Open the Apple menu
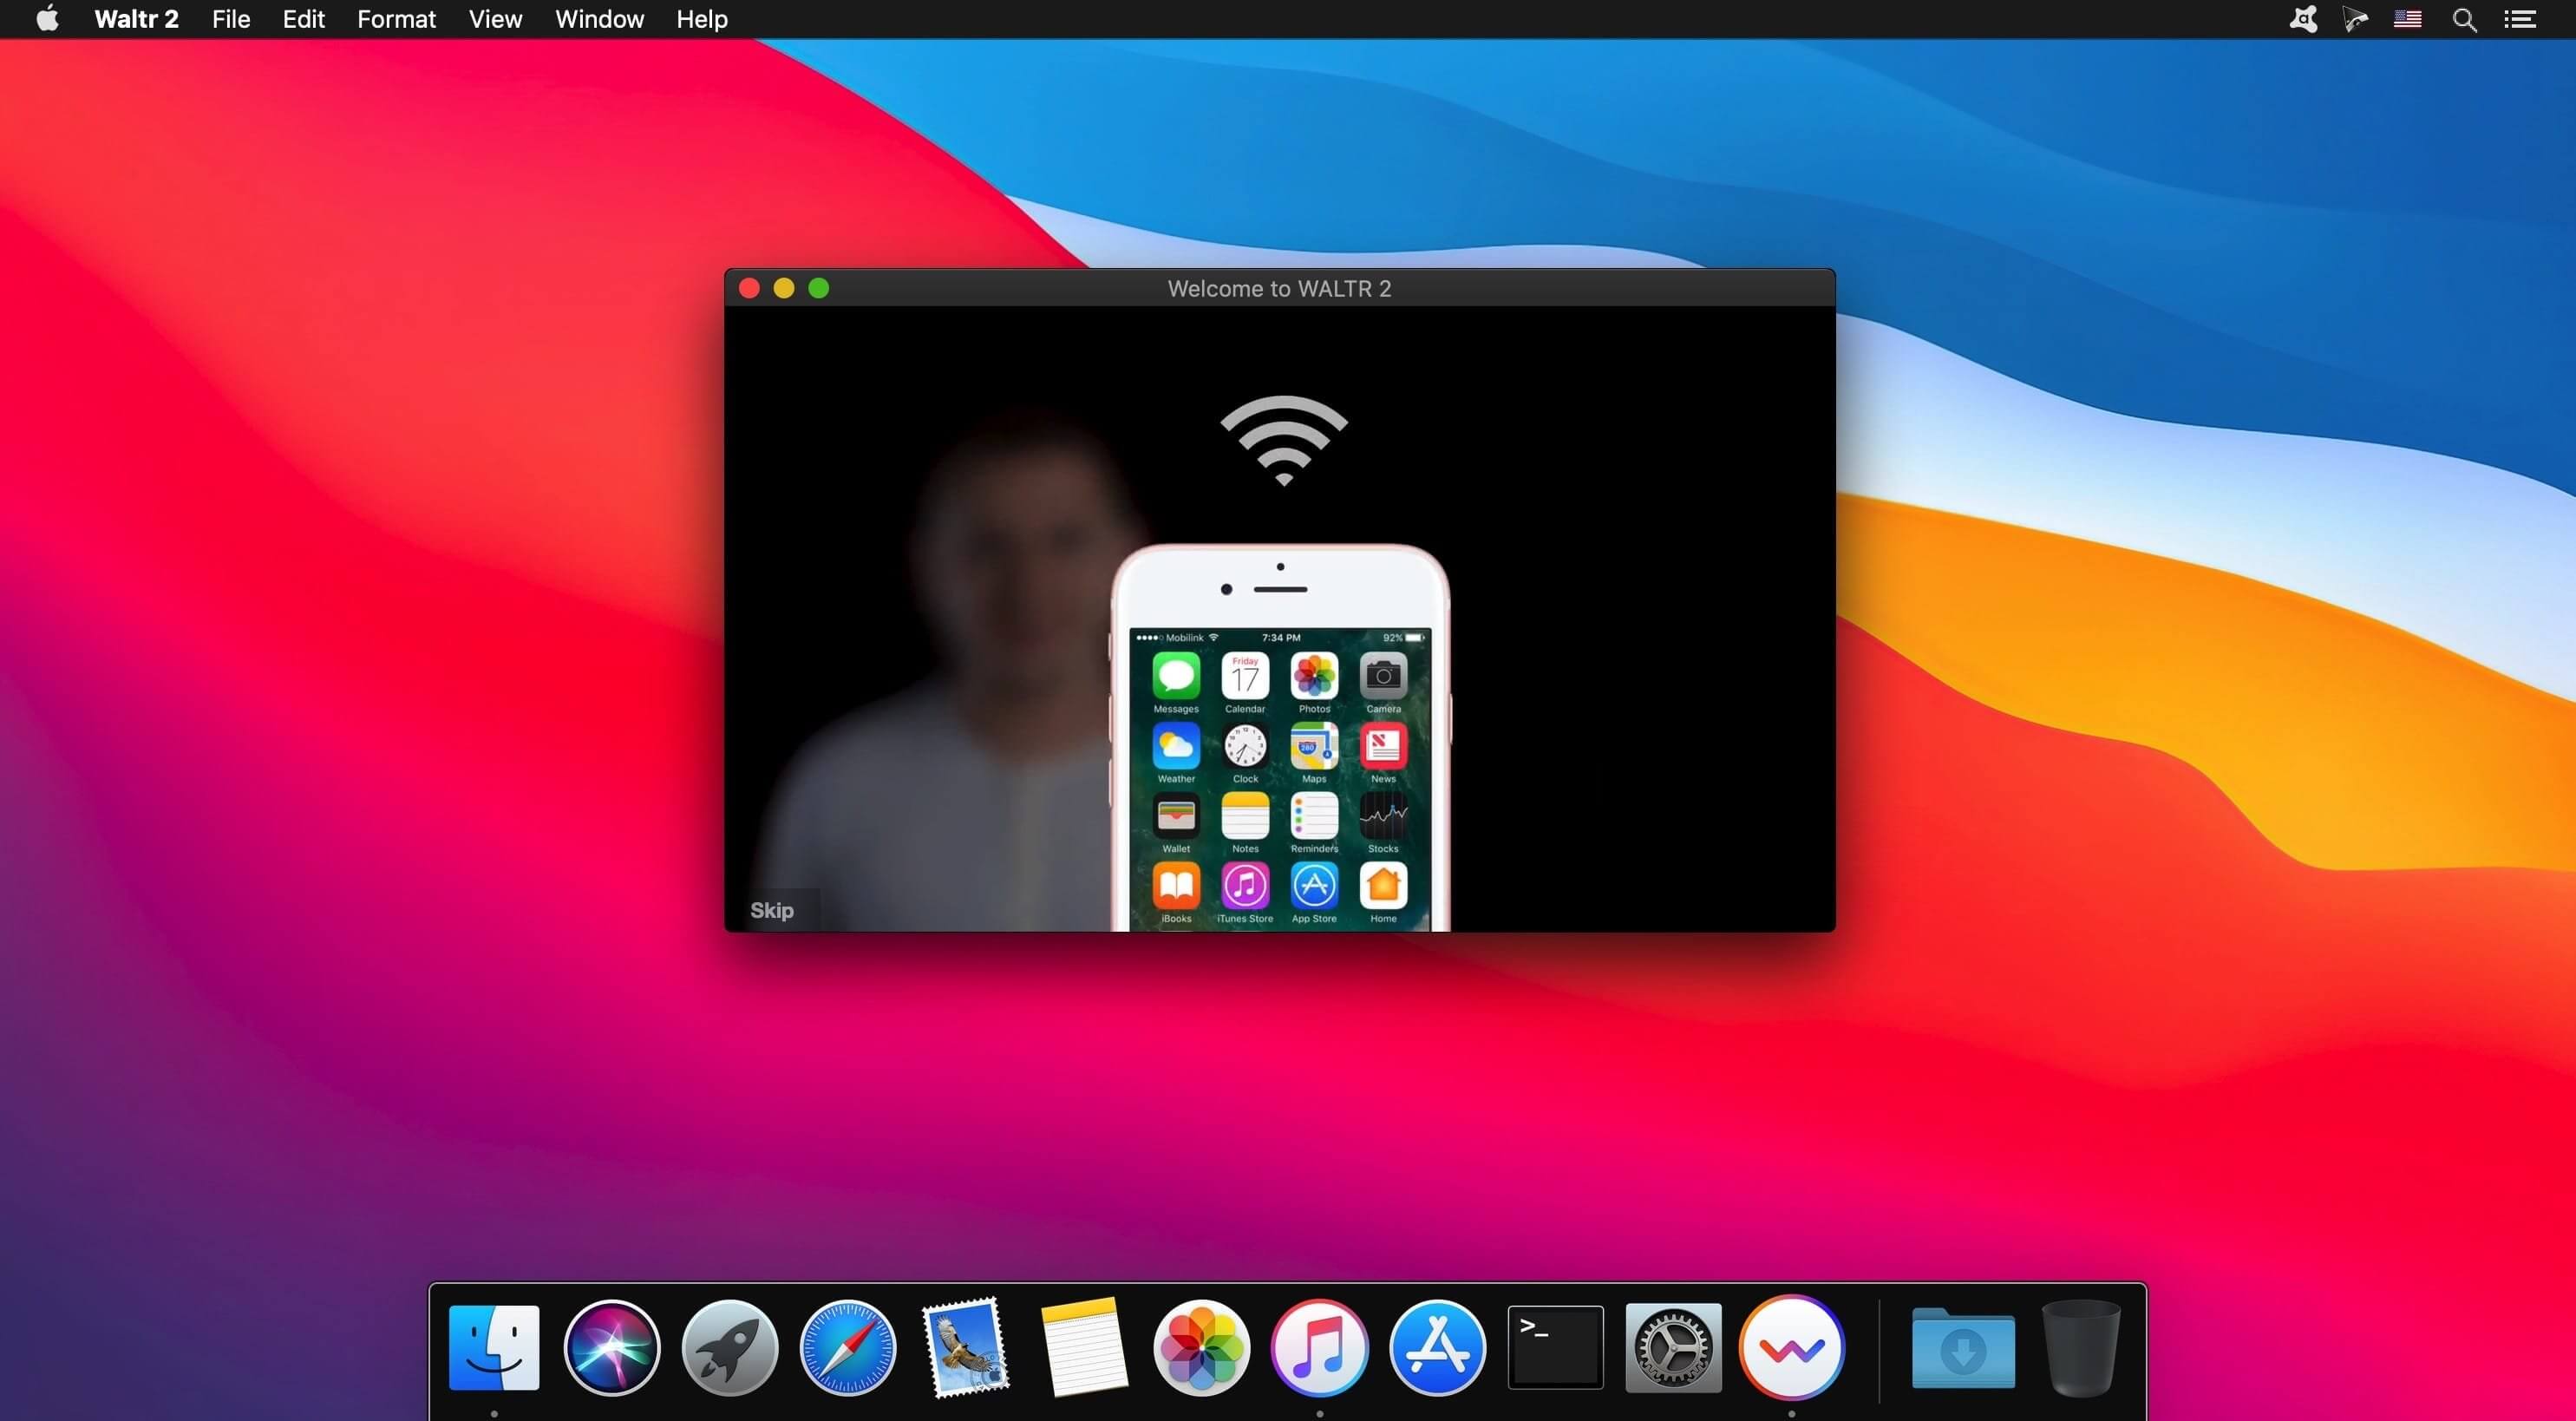 pyautogui.click(x=47, y=19)
